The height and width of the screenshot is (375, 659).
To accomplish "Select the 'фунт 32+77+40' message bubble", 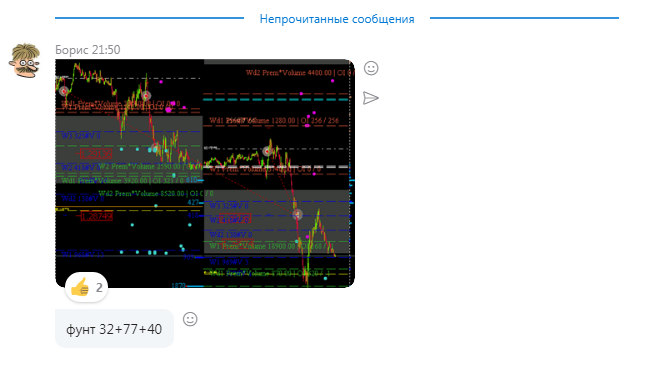I will coord(114,329).
